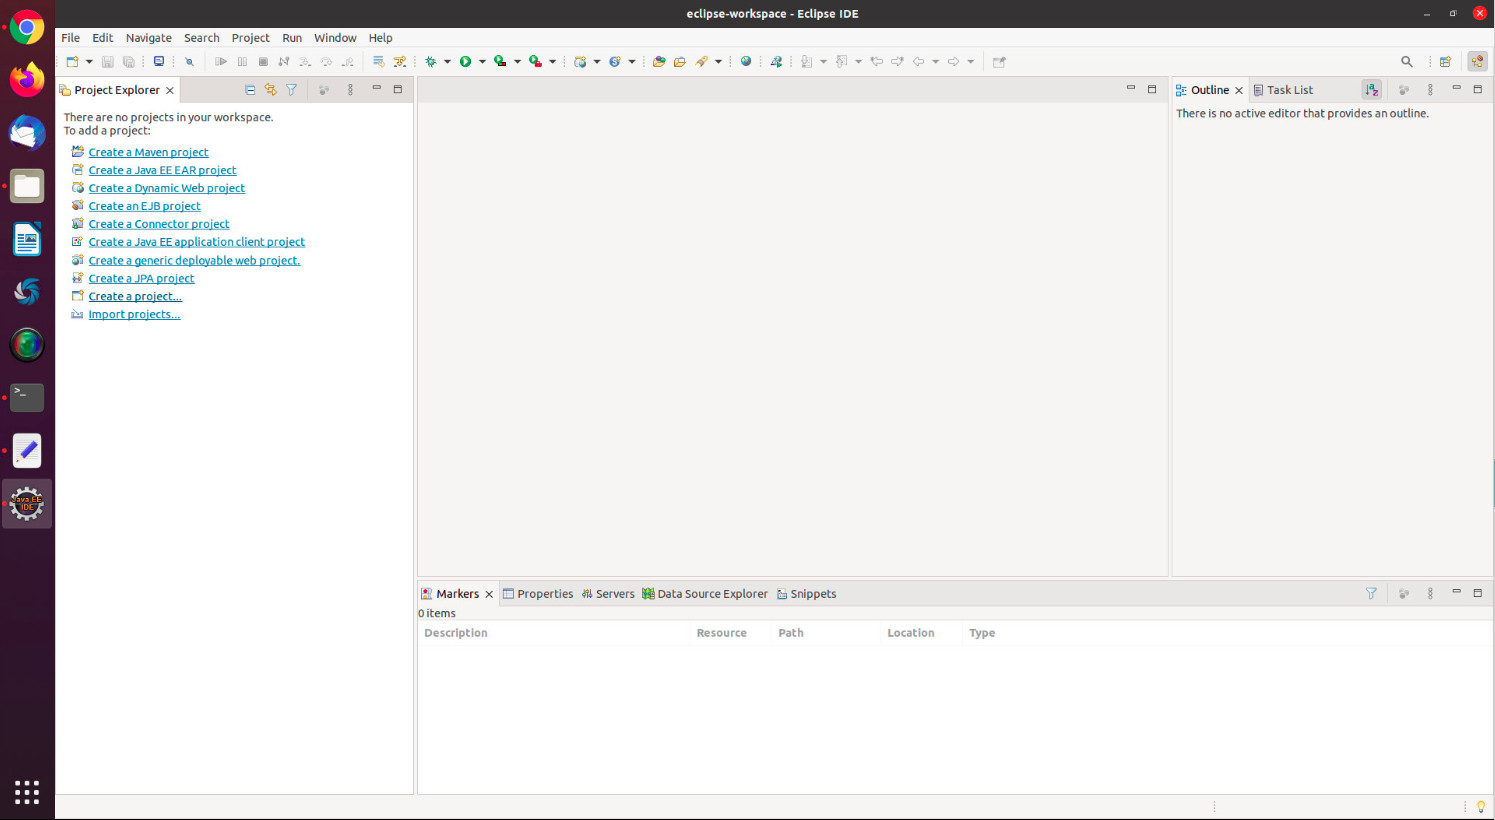1495x820 pixels.
Task: Switch to the Servers tab
Action: (608, 594)
